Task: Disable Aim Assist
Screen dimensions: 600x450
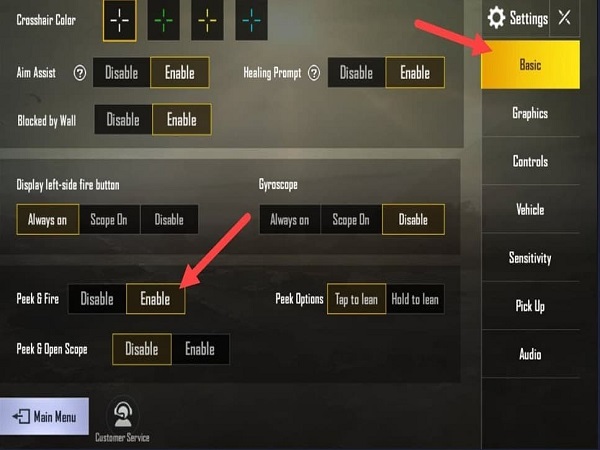Action: [122, 73]
